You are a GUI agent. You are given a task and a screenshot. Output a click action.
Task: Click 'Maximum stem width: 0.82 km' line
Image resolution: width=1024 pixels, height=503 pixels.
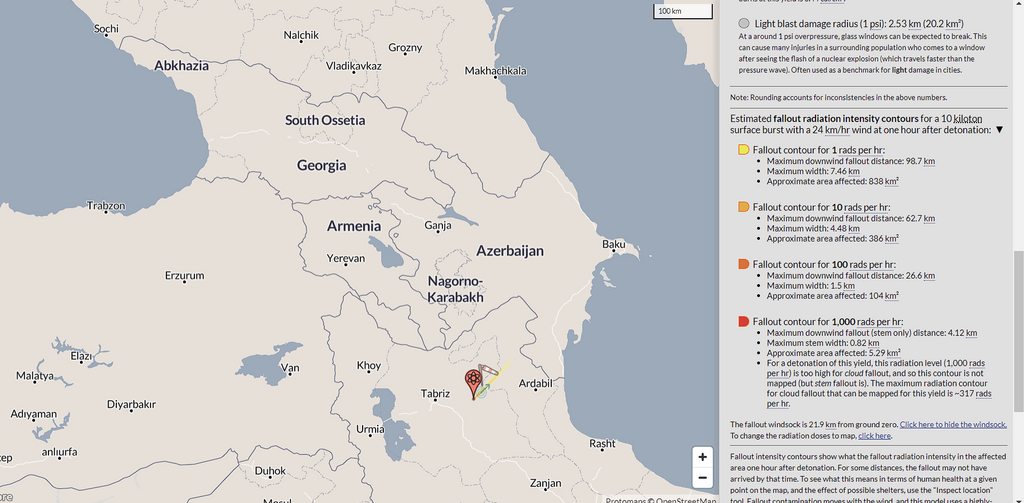[x=823, y=343]
